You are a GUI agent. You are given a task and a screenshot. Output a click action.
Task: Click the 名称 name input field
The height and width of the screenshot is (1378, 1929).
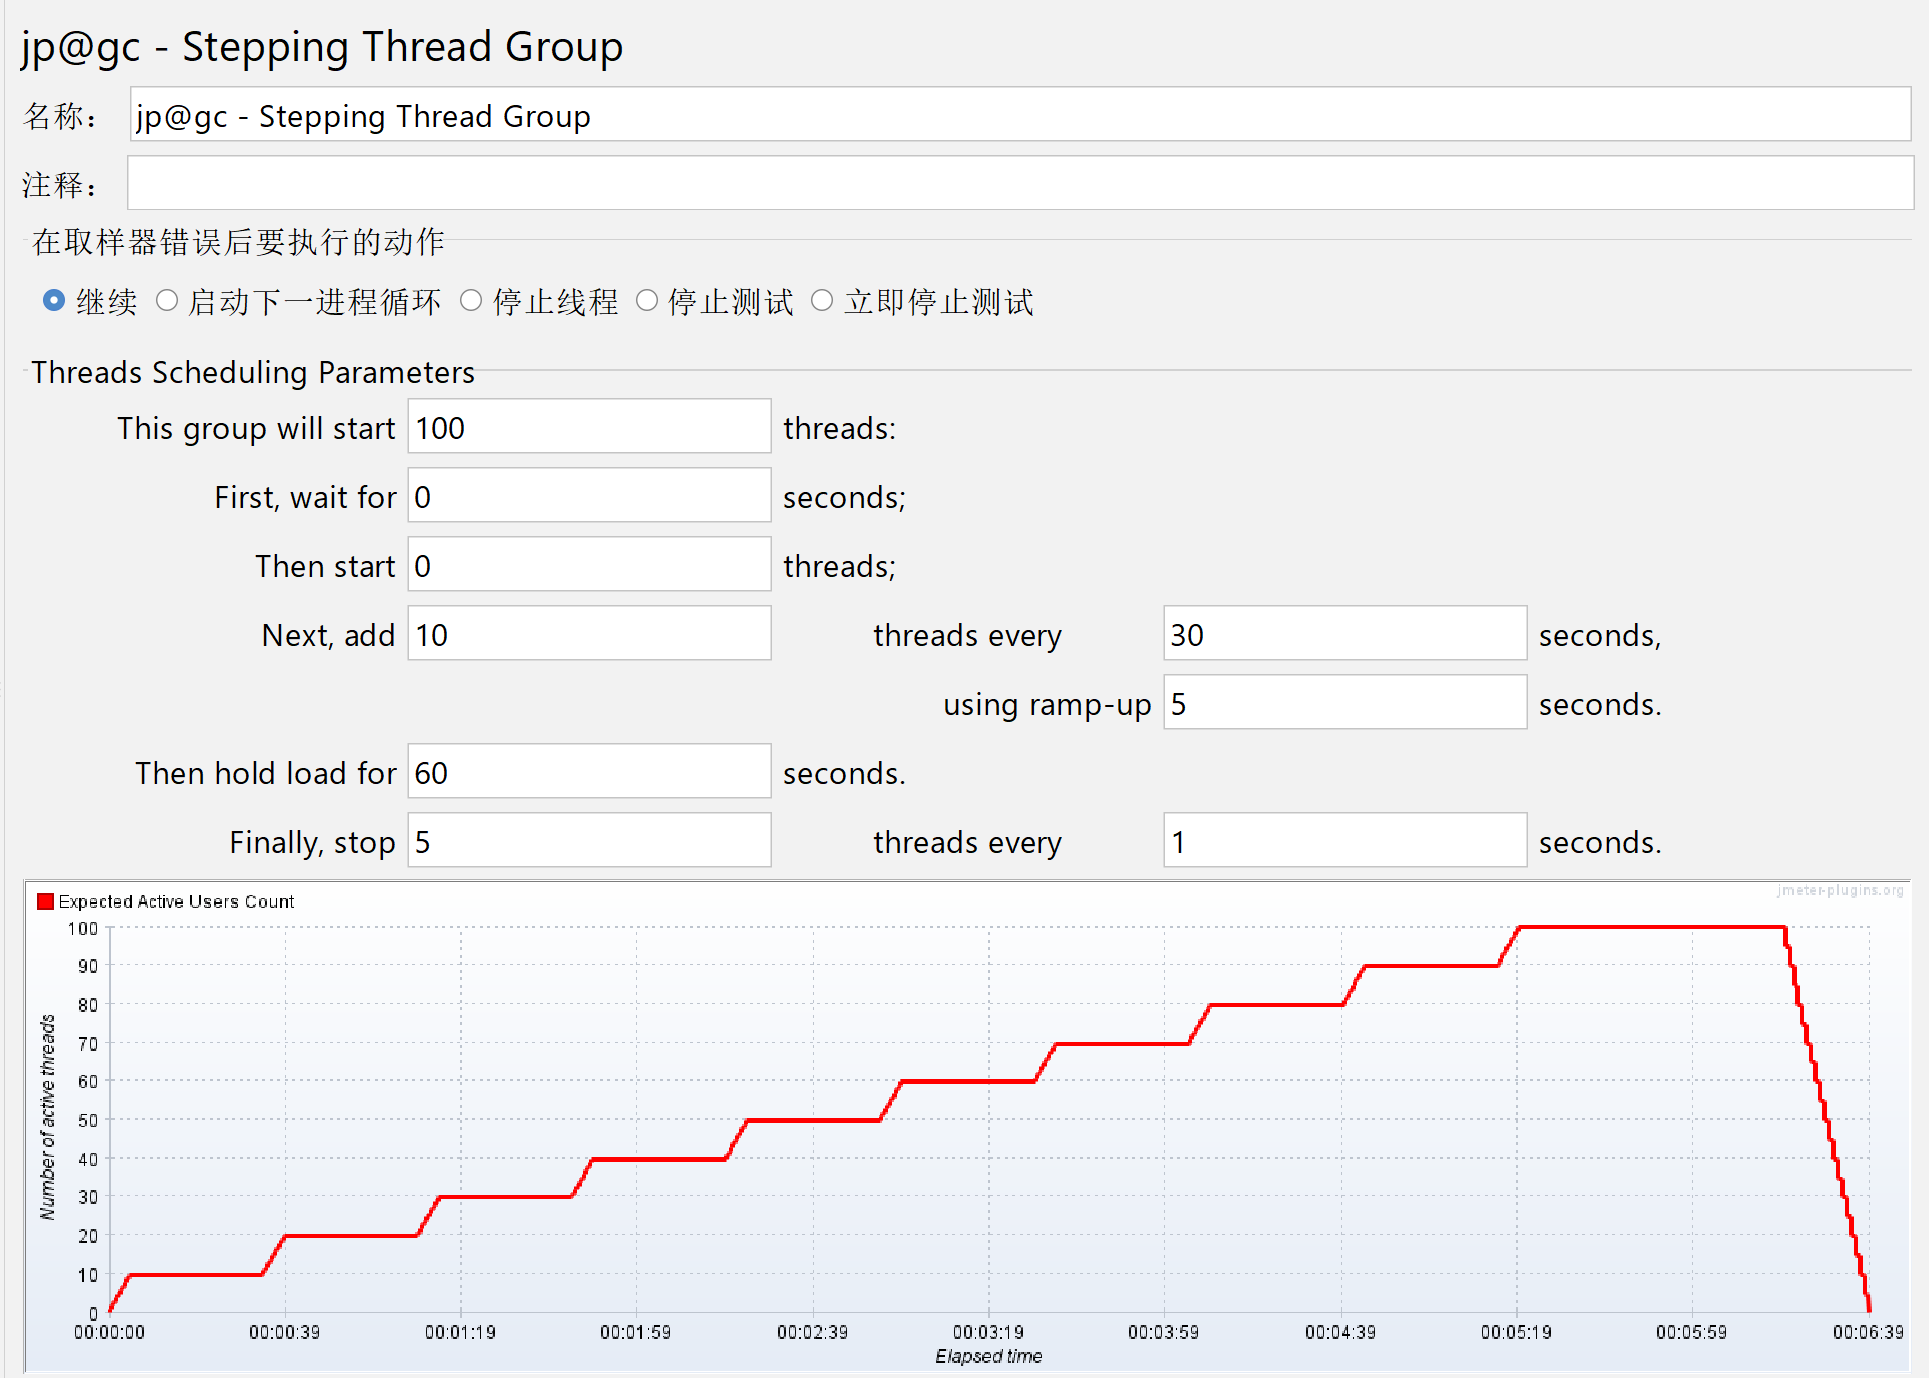[x=1019, y=116]
